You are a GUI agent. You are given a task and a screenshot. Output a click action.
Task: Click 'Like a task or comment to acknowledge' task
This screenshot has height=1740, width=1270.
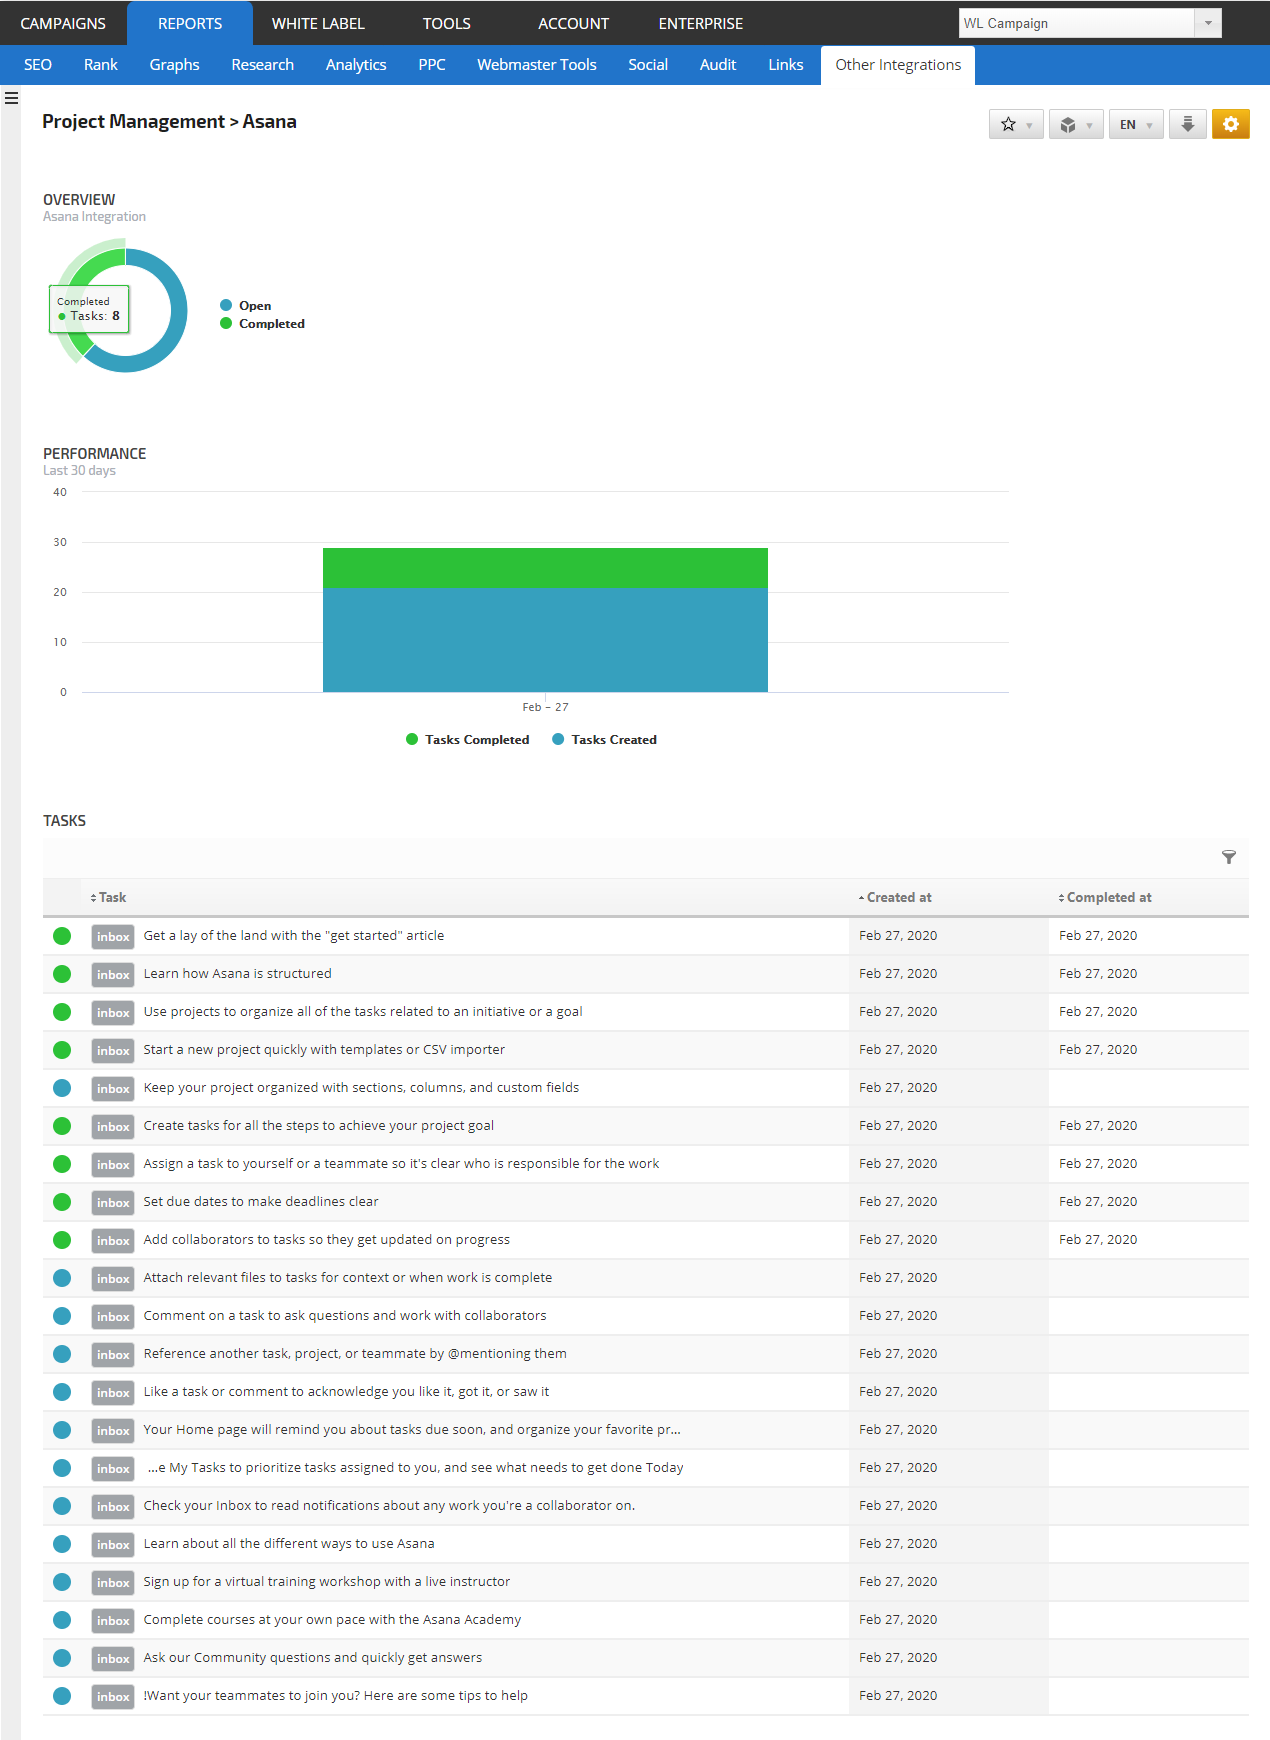346,1392
